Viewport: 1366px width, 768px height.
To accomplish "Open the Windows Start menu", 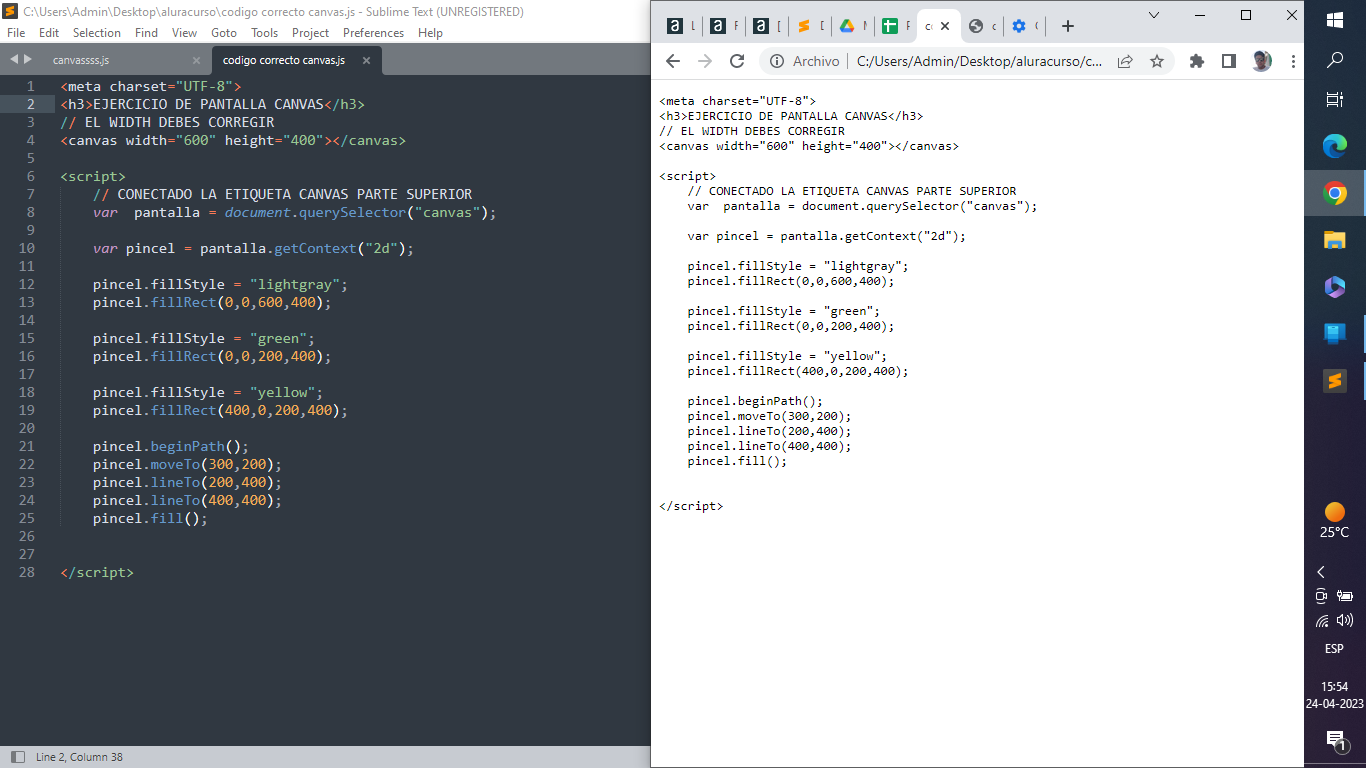I will pos(1335,19).
